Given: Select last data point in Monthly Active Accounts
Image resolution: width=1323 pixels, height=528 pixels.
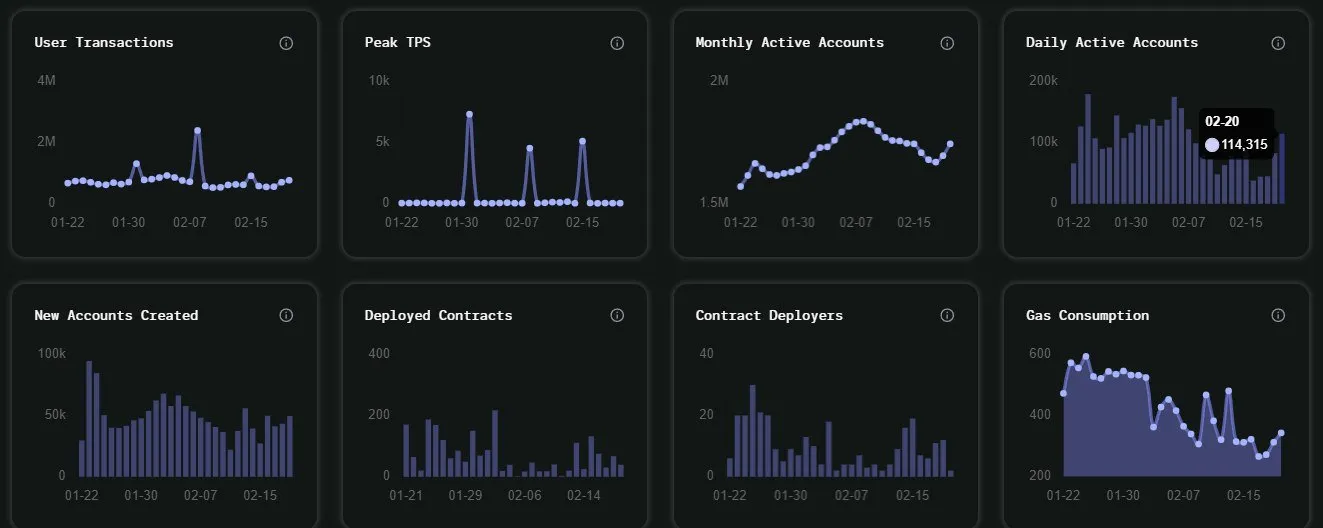Looking at the screenshot, I should coord(950,144).
